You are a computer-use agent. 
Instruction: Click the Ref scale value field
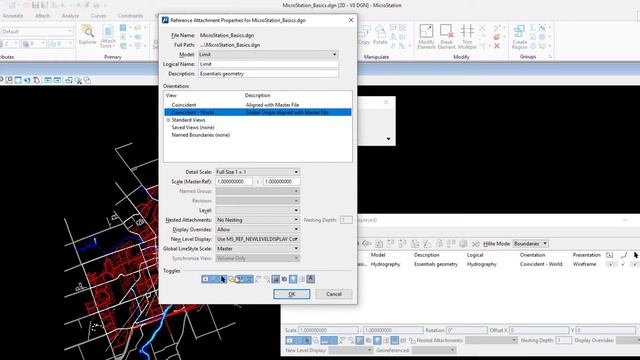282,181
